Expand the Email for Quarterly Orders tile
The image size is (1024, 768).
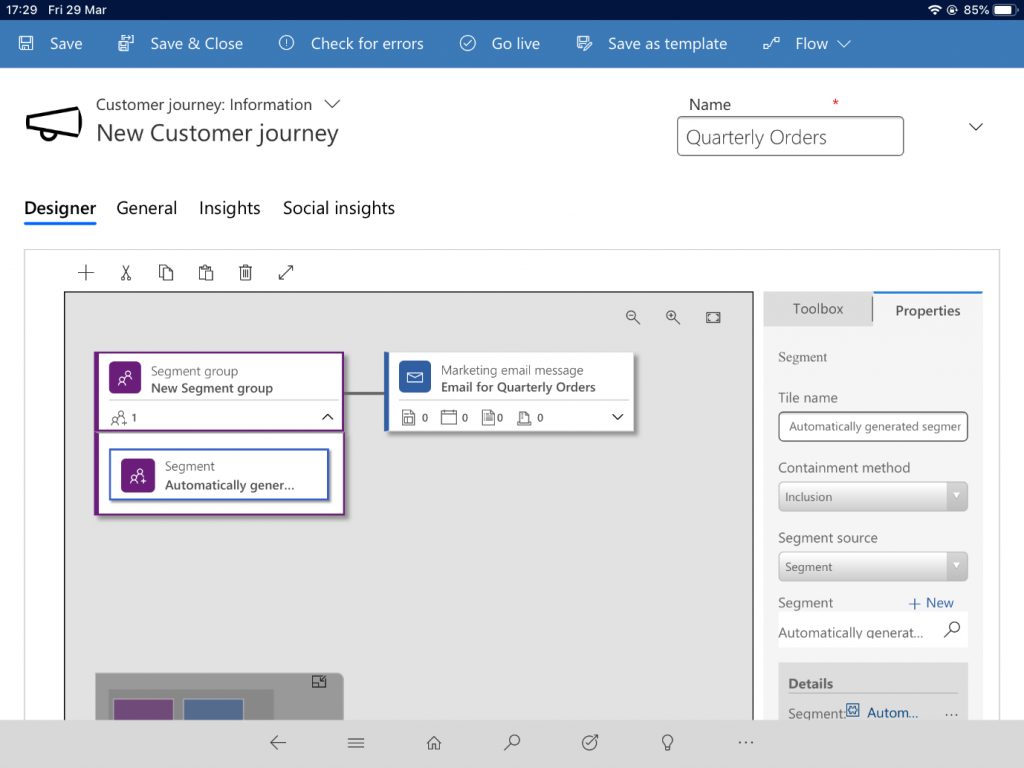[617, 417]
